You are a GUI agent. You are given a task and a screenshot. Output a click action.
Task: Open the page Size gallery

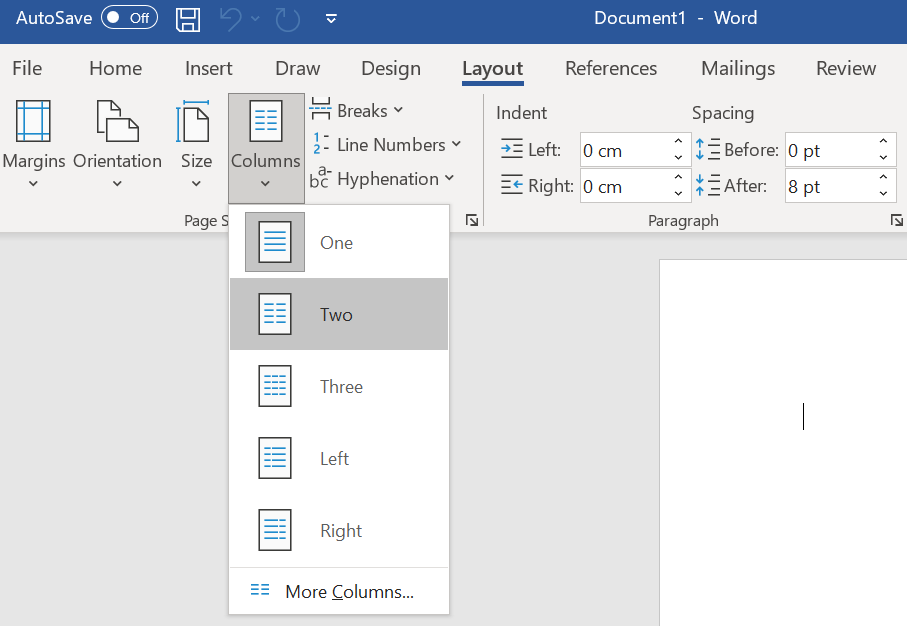click(x=195, y=145)
